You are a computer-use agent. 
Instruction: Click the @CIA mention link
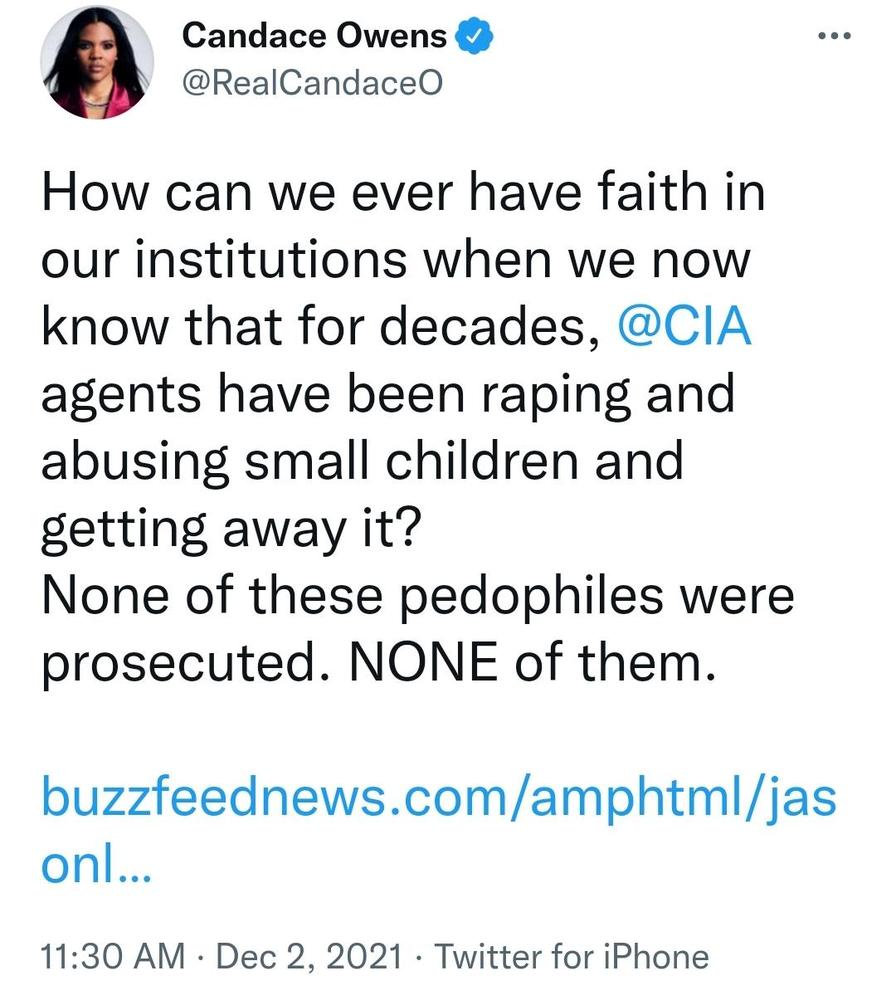pos(684,328)
